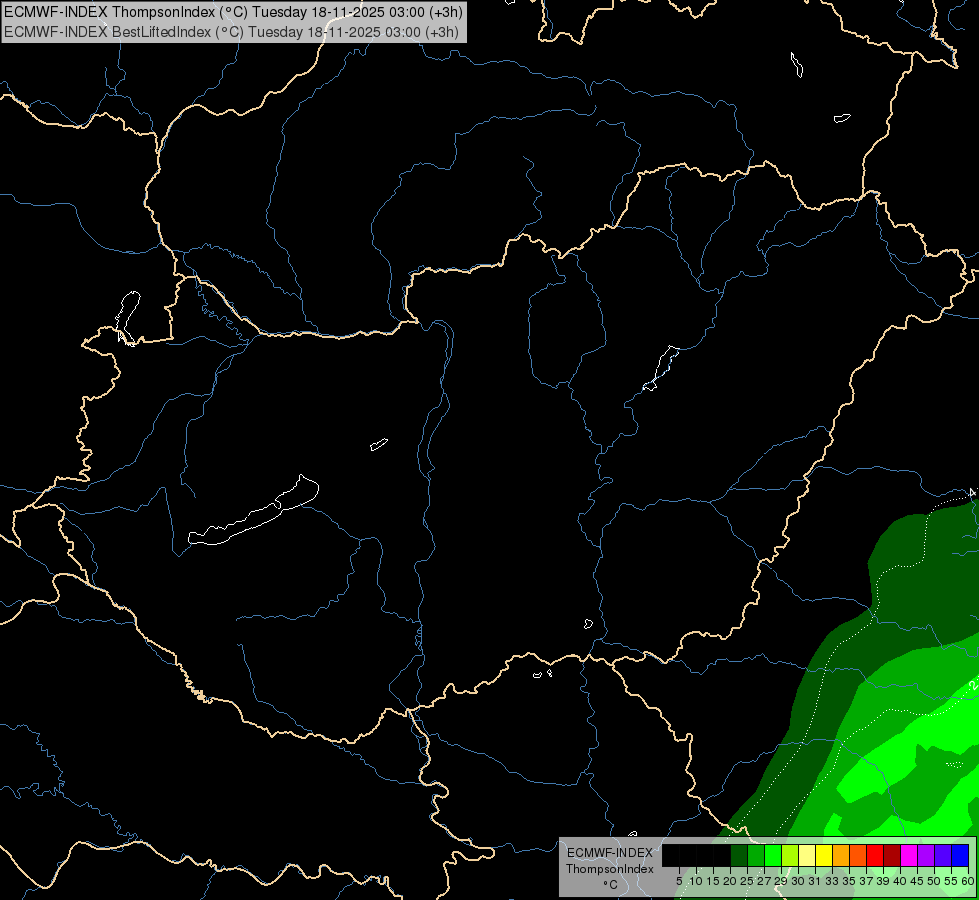Select the medium green 25–27 legend swatch
The width and height of the screenshot is (979, 900).
(x=755, y=855)
